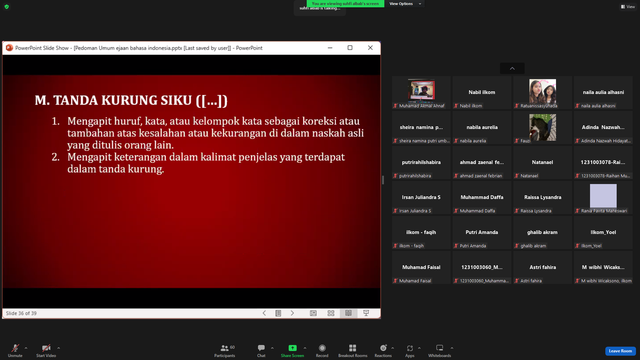This screenshot has height=360, width=640.
Task: Click the Leave Room button
Action: click(620, 351)
